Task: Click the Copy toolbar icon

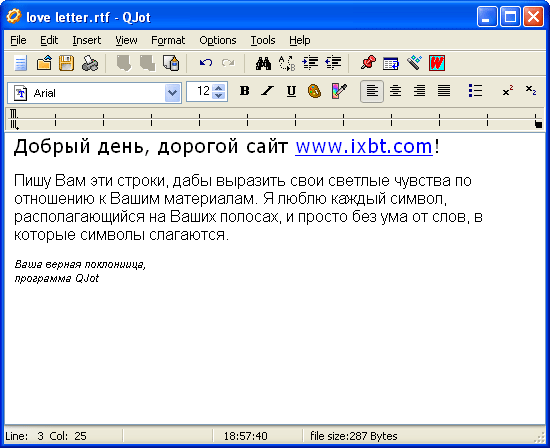Action: point(147,63)
